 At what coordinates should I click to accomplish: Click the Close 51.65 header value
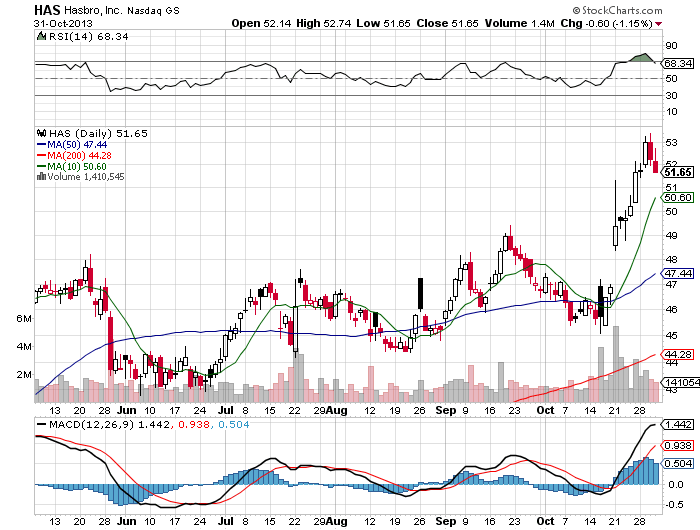pyautogui.click(x=447, y=23)
